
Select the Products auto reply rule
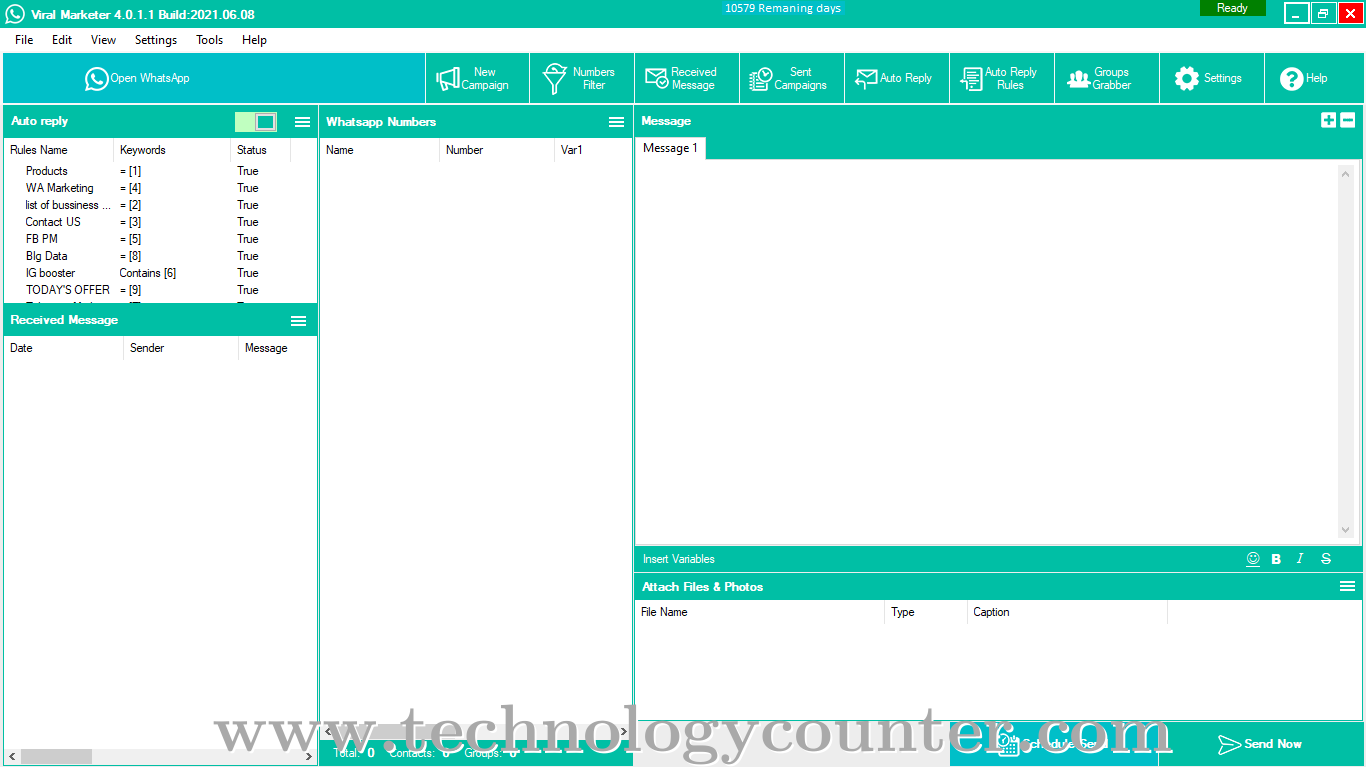160,171
